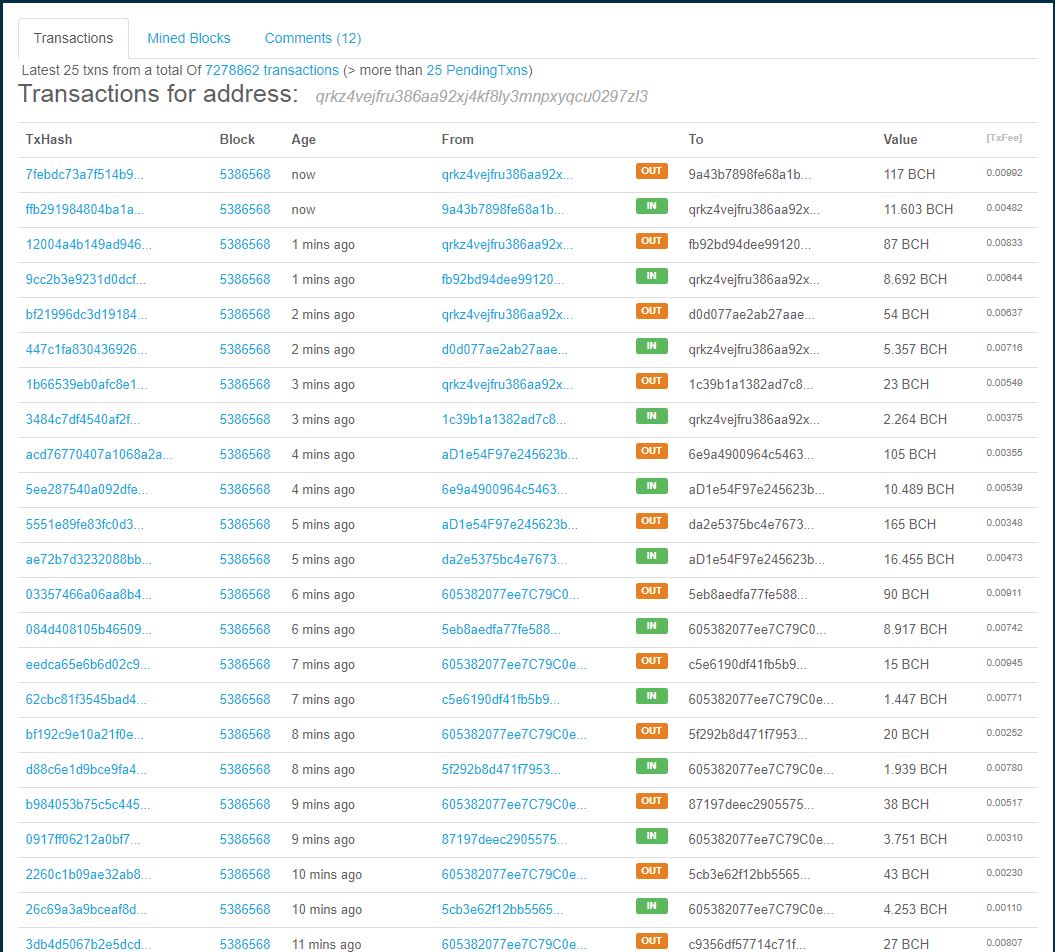Open transaction hash bf21996dc3d19184
This screenshot has height=952, width=1055.
point(86,314)
